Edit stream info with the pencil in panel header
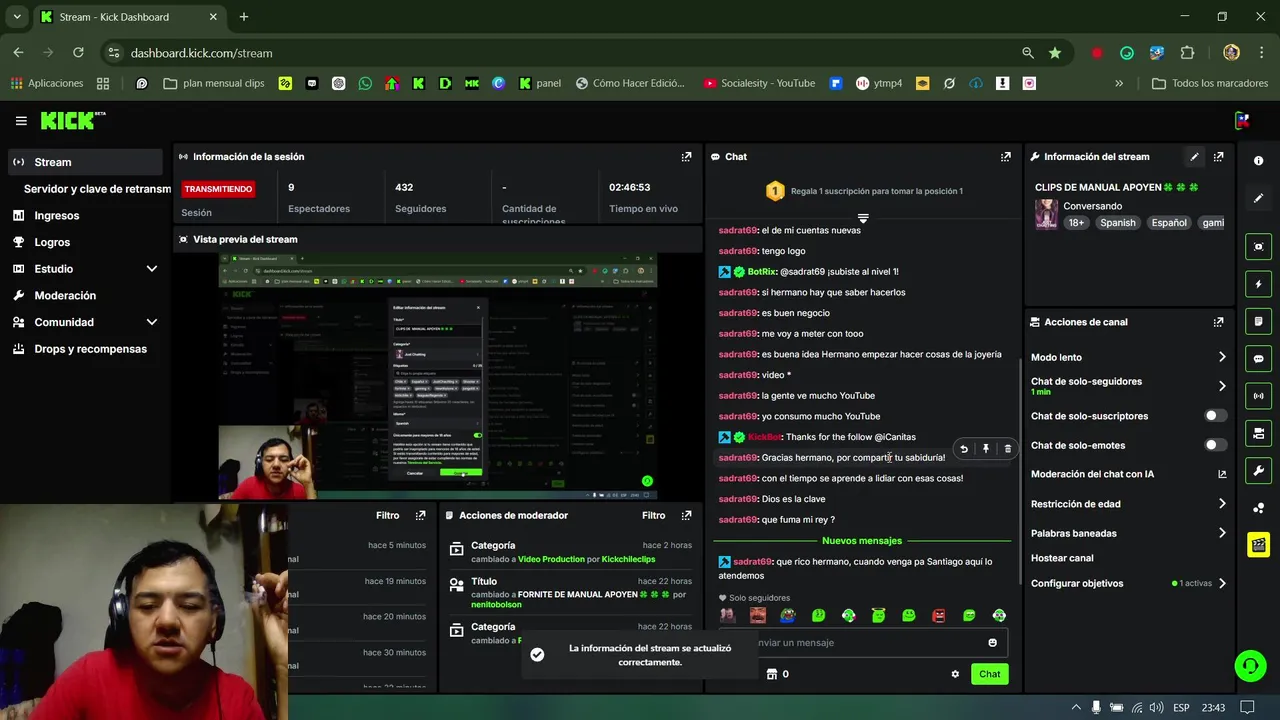 (1194, 157)
